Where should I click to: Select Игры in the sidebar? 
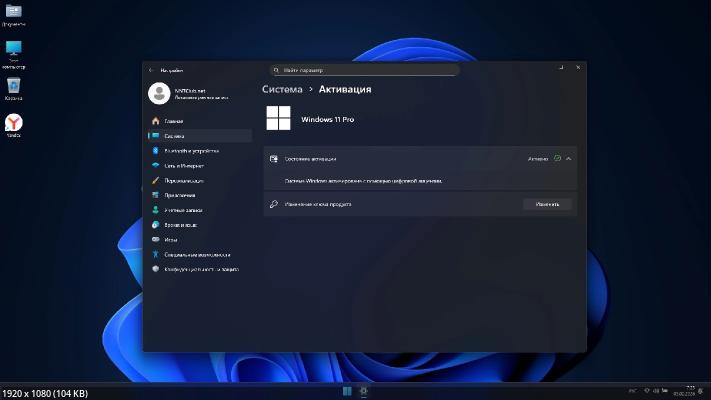[x=171, y=240]
